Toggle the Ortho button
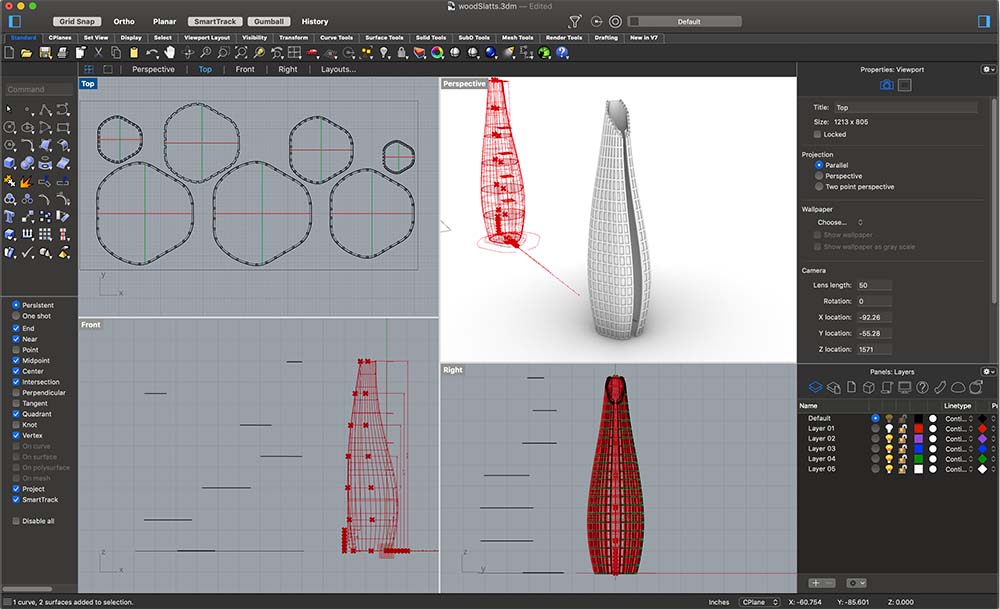1000x609 pixels. (x=124, y=21)
